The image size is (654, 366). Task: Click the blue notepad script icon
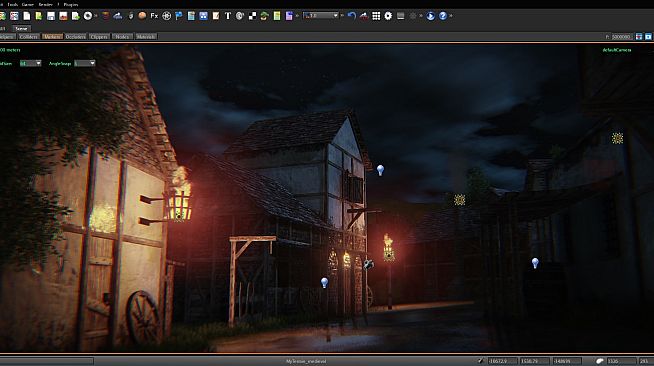pos(191,16)
